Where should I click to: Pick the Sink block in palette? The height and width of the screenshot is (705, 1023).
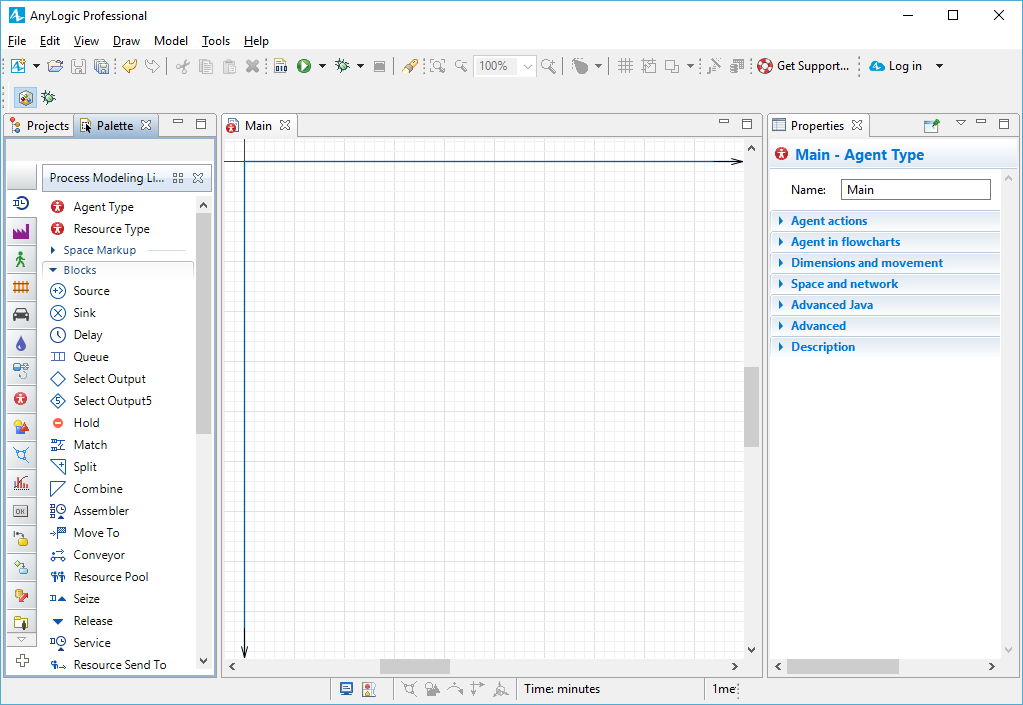[x=72, y=313]
